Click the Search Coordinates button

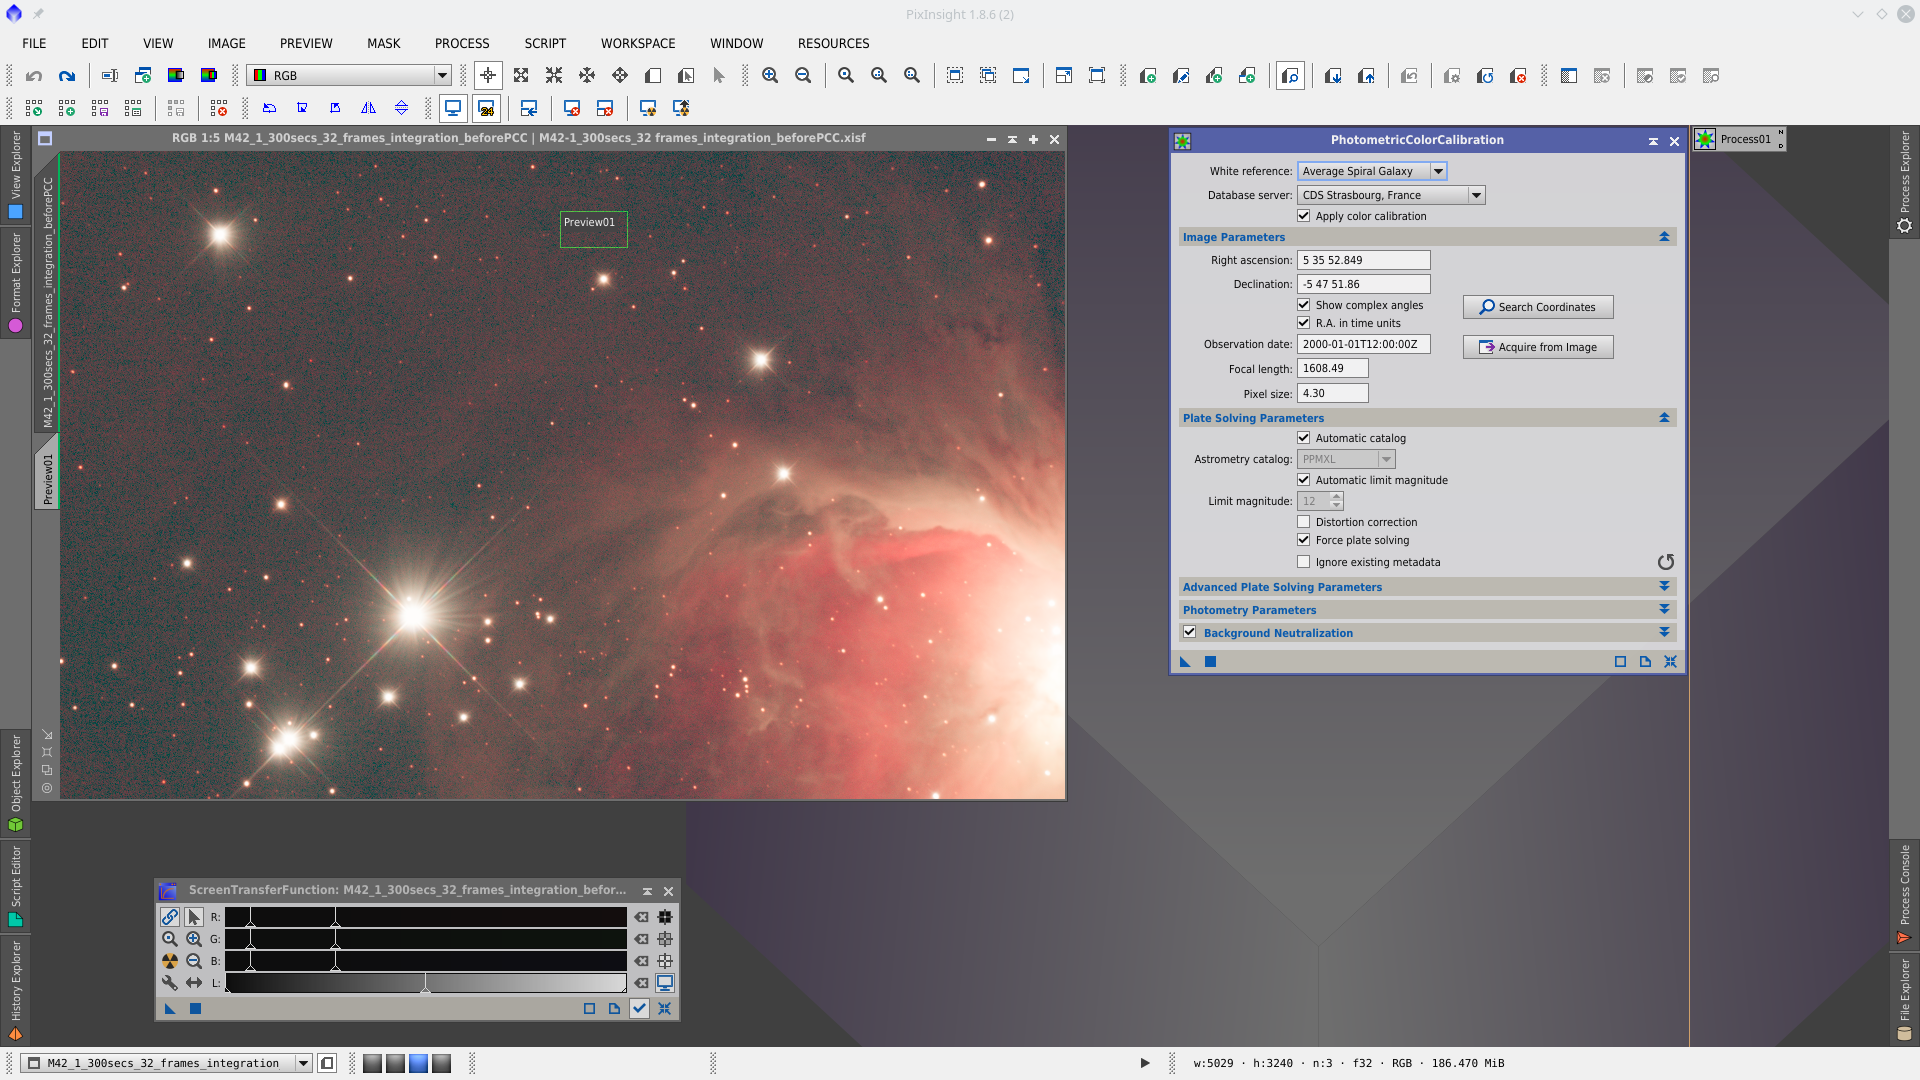pos(1538,307)
